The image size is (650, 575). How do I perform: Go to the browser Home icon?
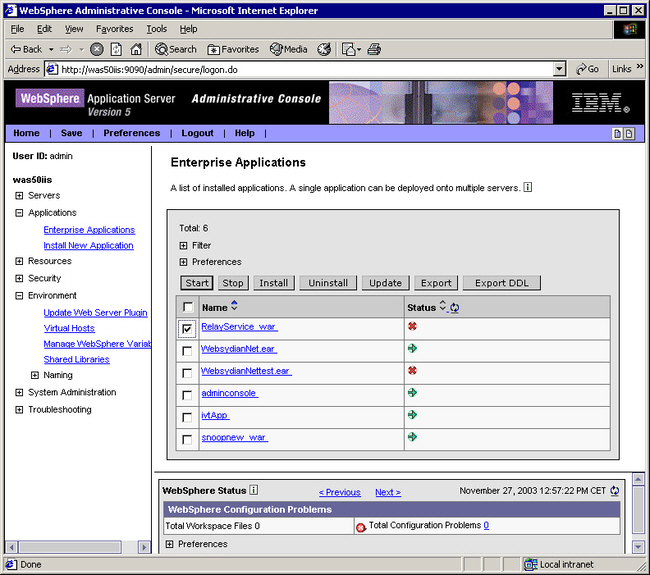136,49
